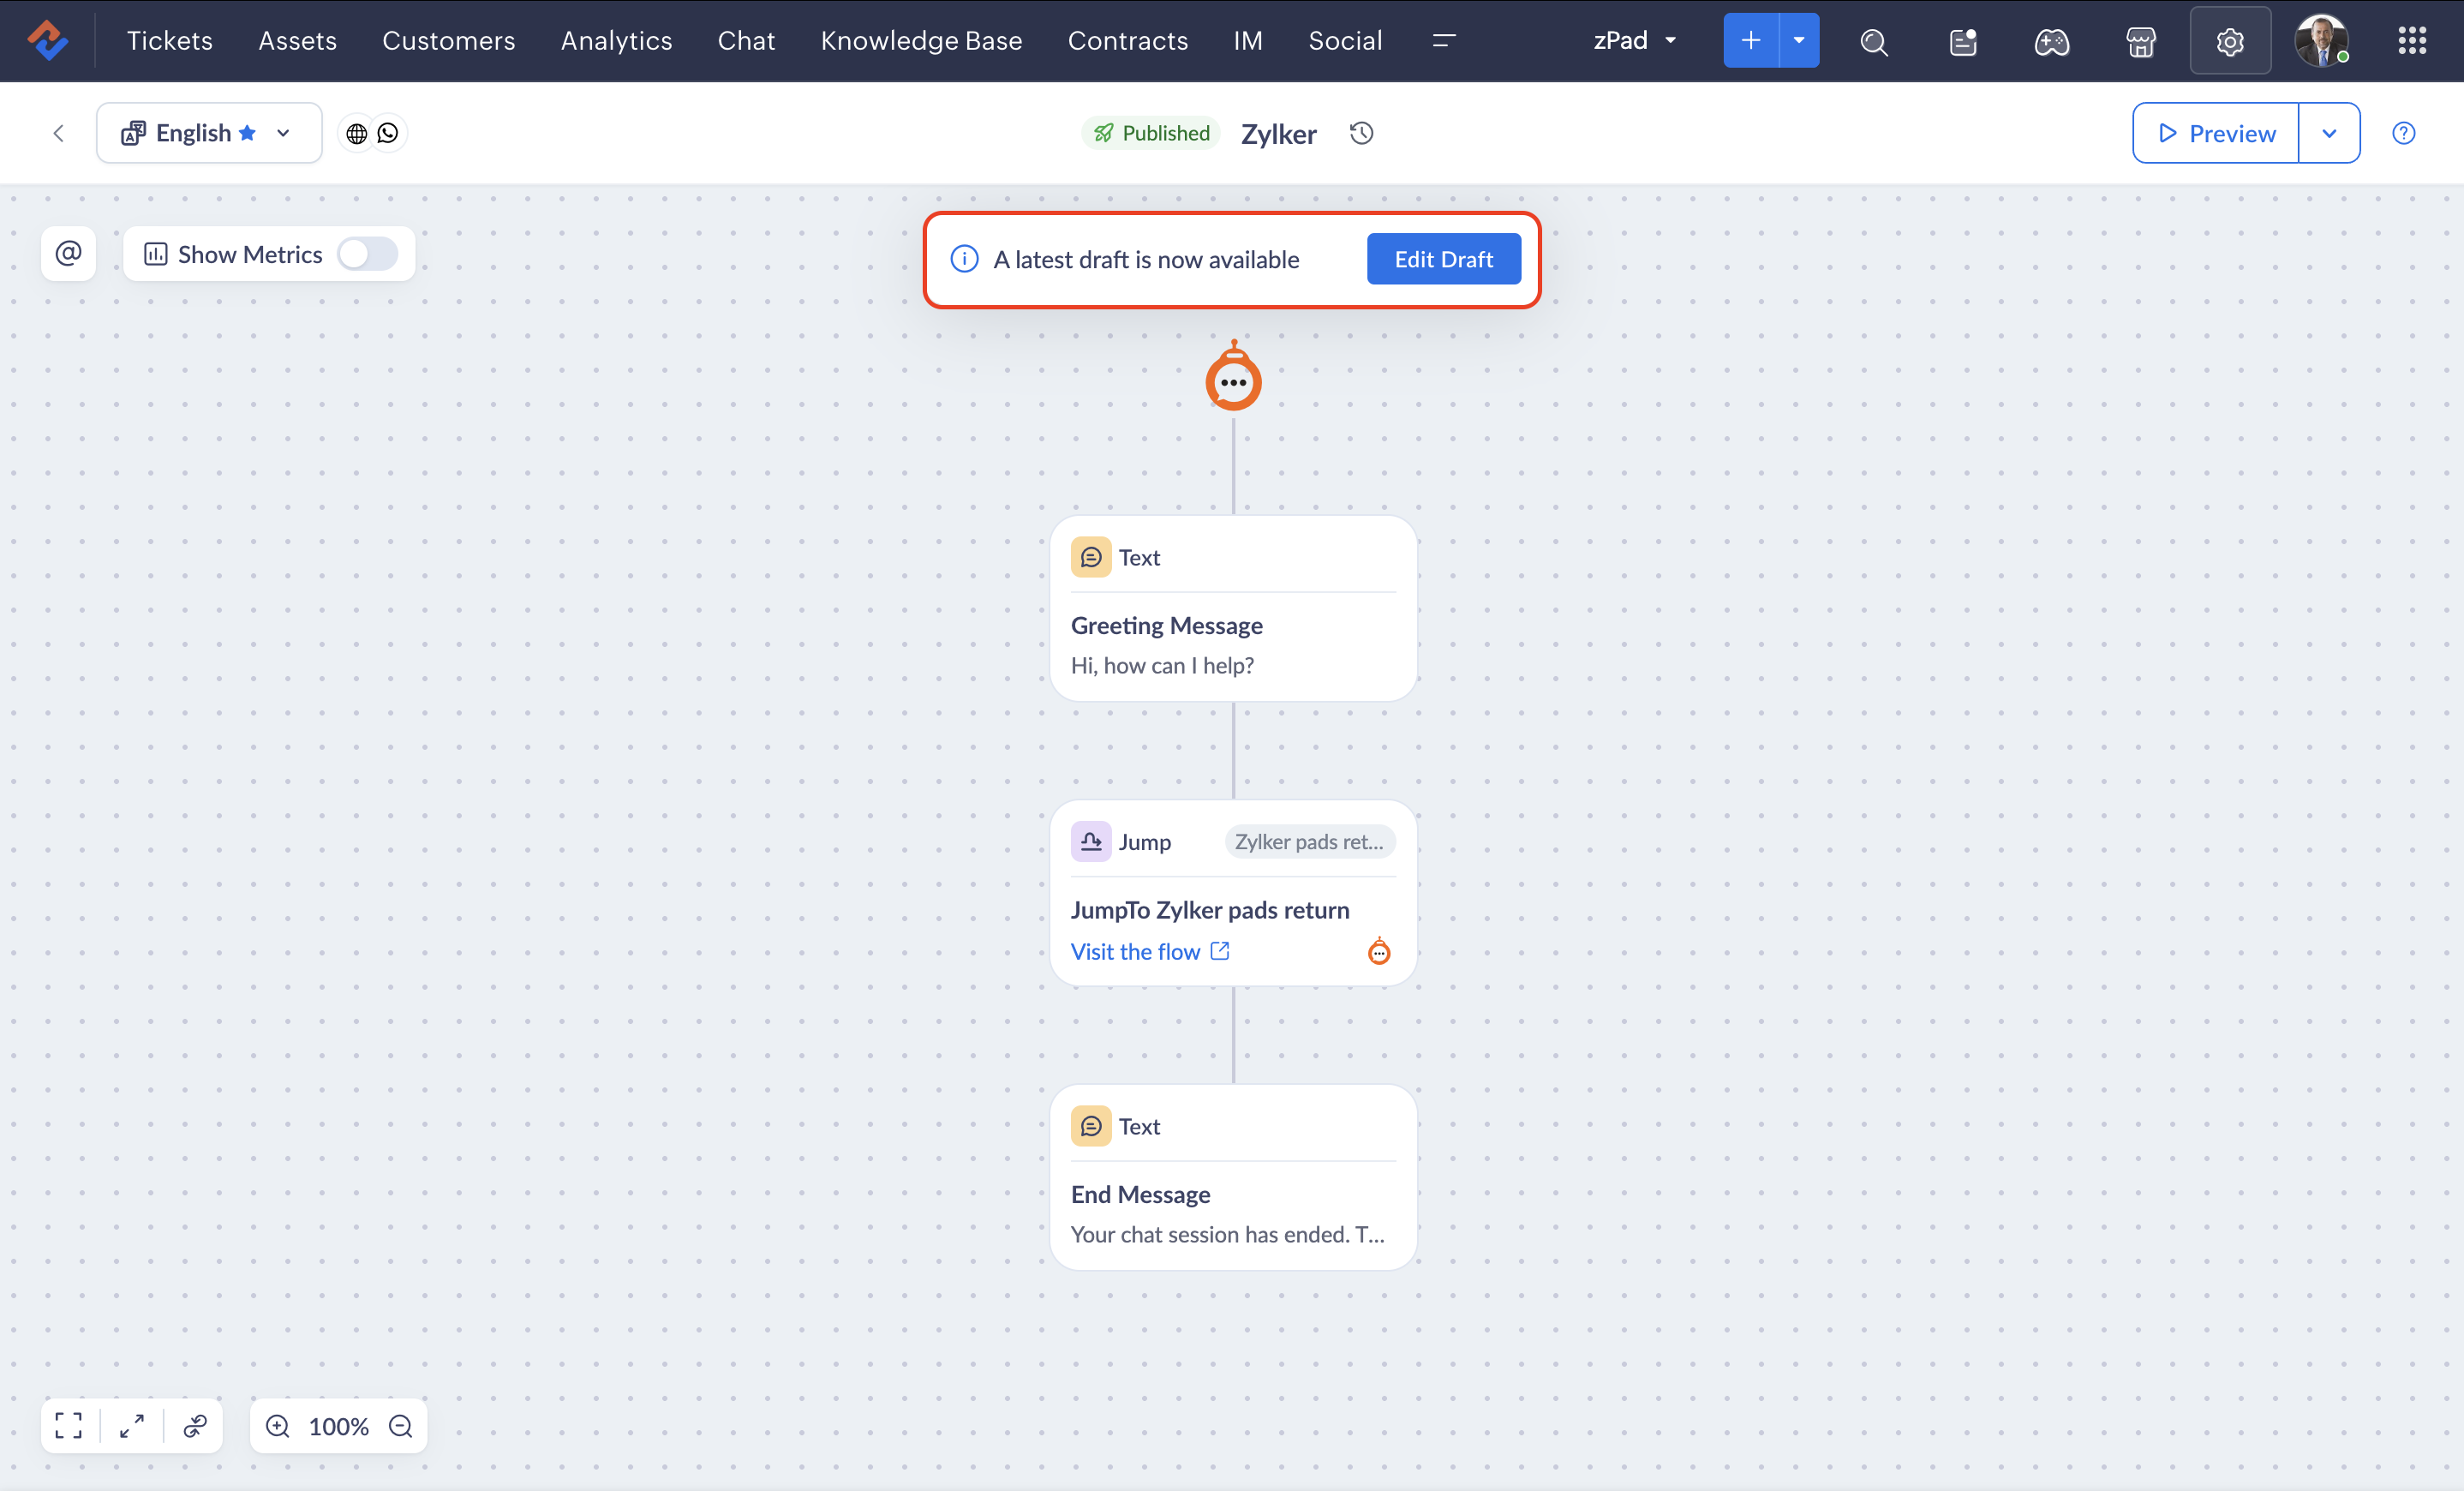Toggle the Show Metrics switch
The width and height of the screenshot is (2464, 1491).
tap(367, 254)
